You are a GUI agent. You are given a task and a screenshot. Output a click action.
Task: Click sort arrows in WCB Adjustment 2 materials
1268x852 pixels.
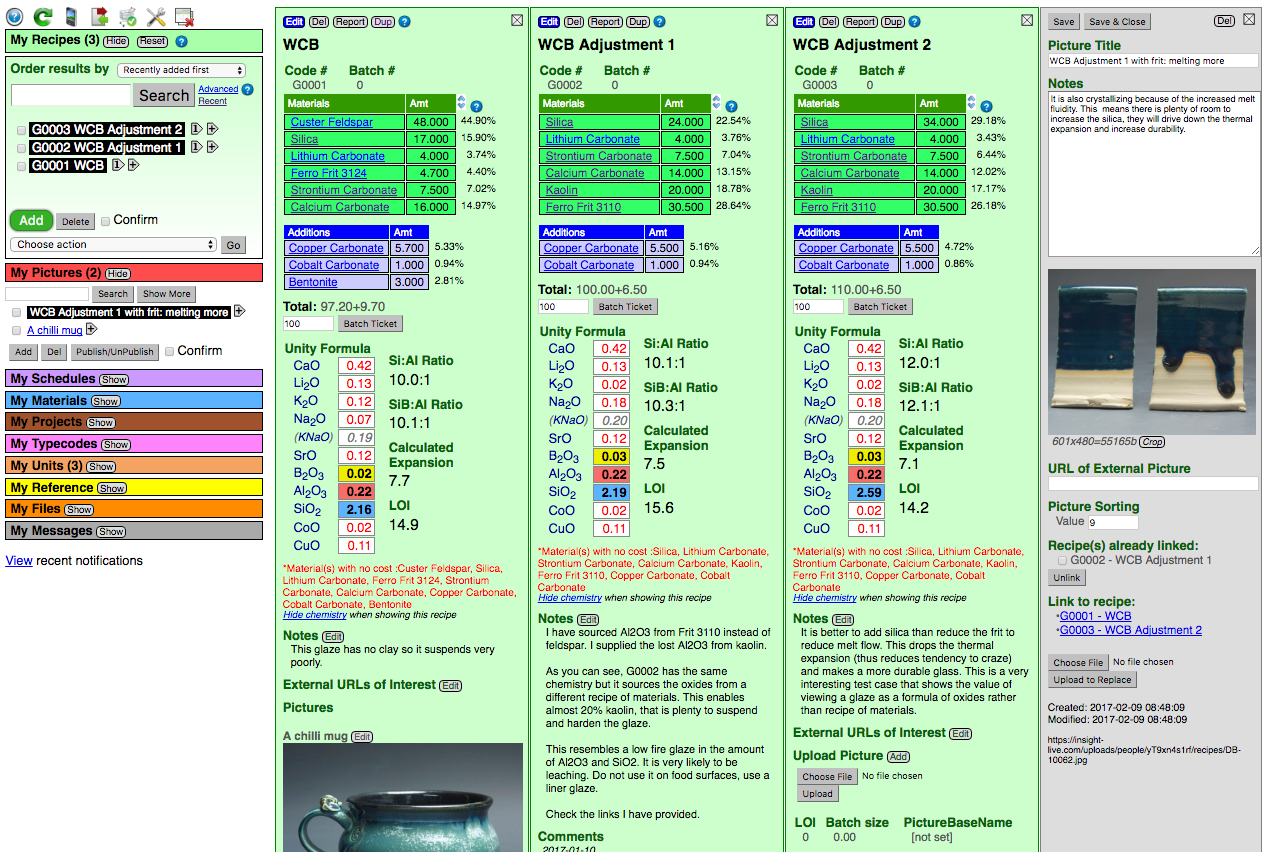tap(971, 102)
